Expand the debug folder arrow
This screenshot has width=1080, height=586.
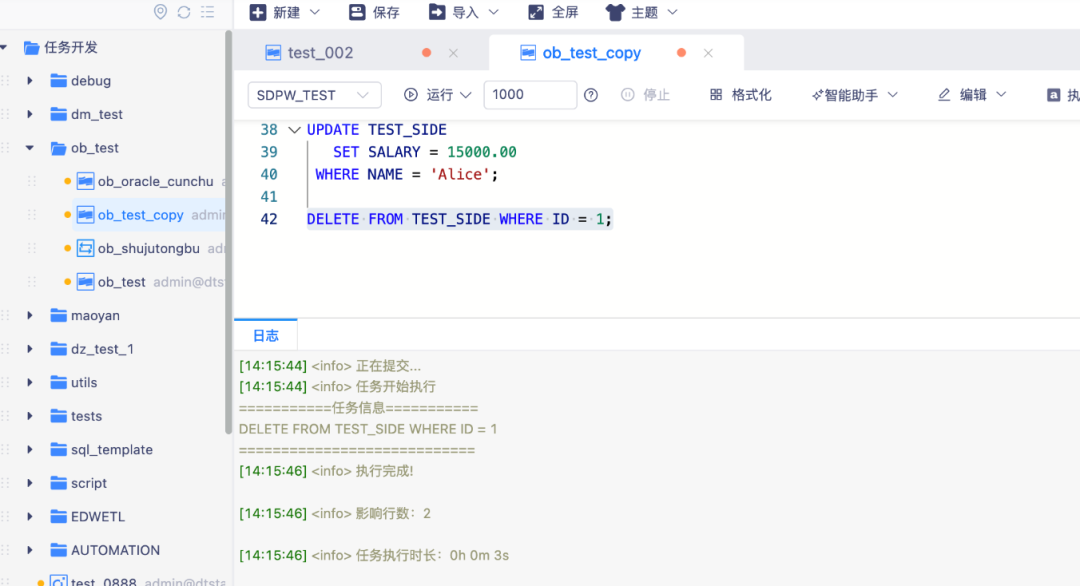tap(30, 81)
